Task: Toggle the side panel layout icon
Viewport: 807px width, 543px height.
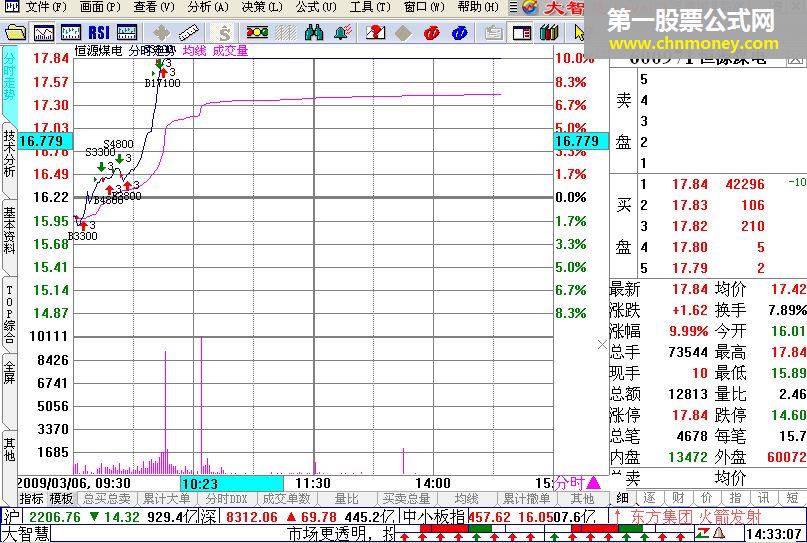Action: pyautogui.click(x=522, y=33)
